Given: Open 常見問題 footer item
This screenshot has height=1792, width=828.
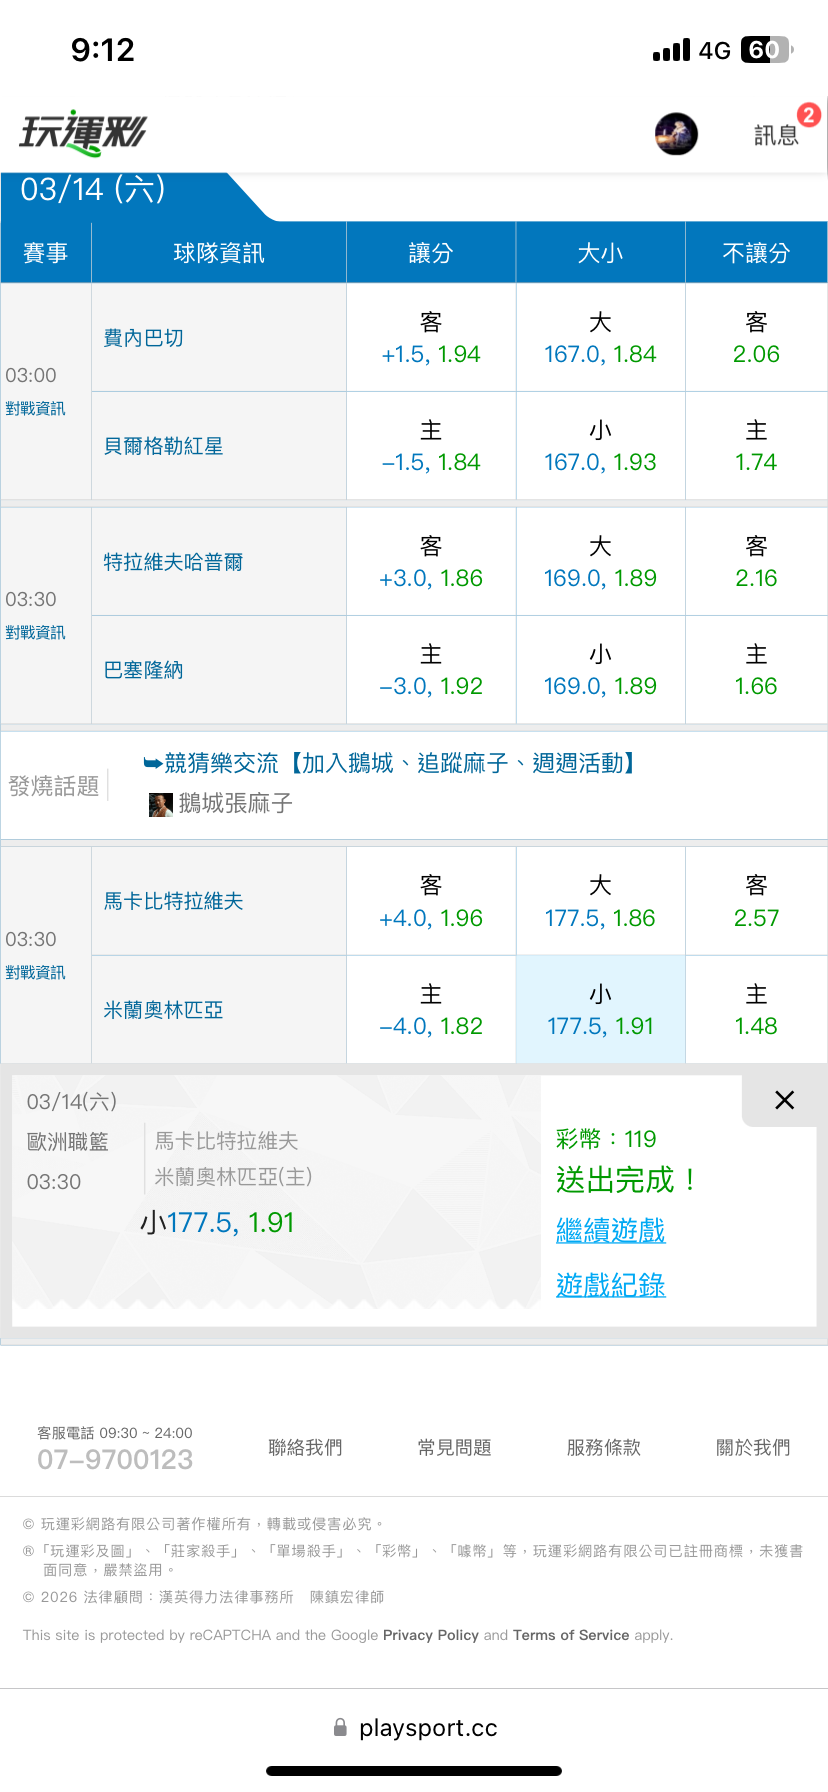Looking at the screenshot, I should click(x=454, y=1447).
